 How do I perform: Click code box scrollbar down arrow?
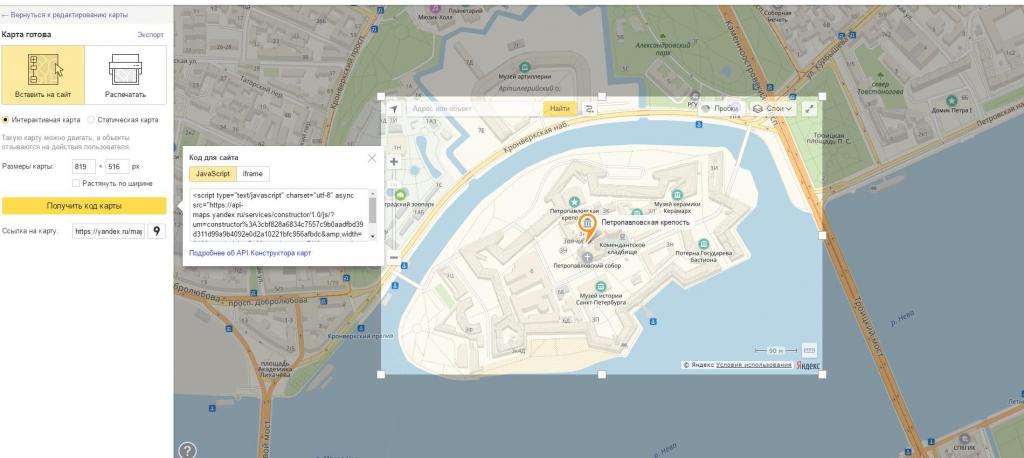(x=372, y=236)
